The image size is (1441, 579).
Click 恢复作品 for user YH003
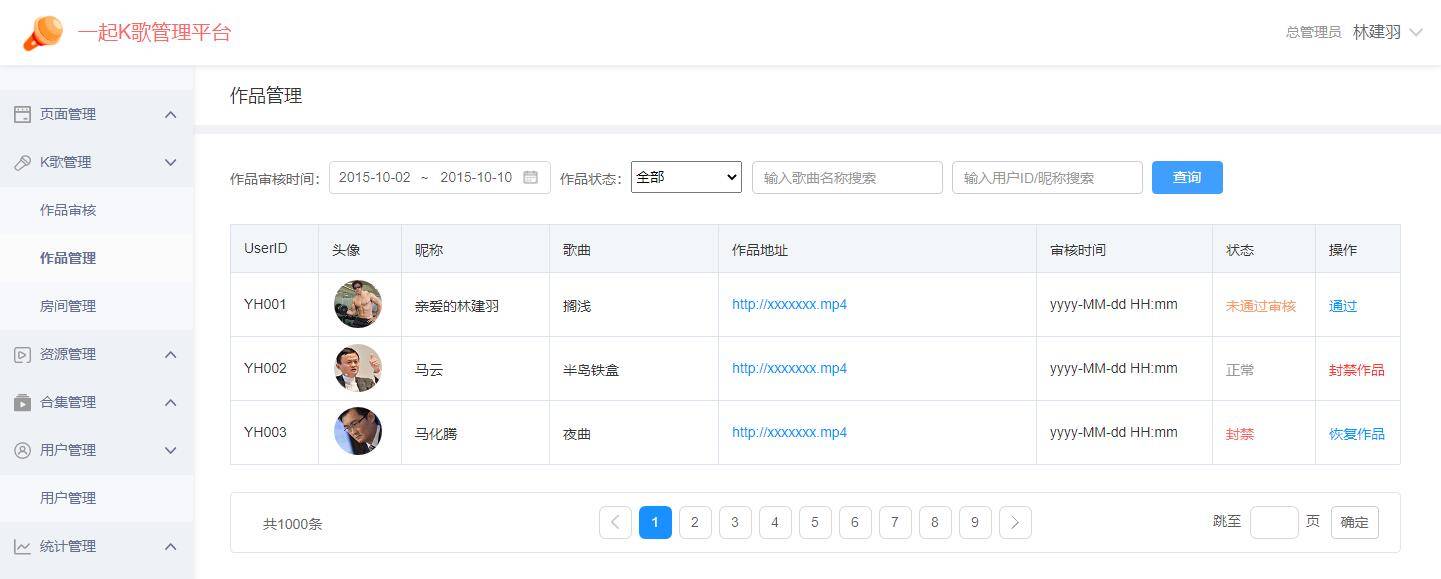(1356, 434)
